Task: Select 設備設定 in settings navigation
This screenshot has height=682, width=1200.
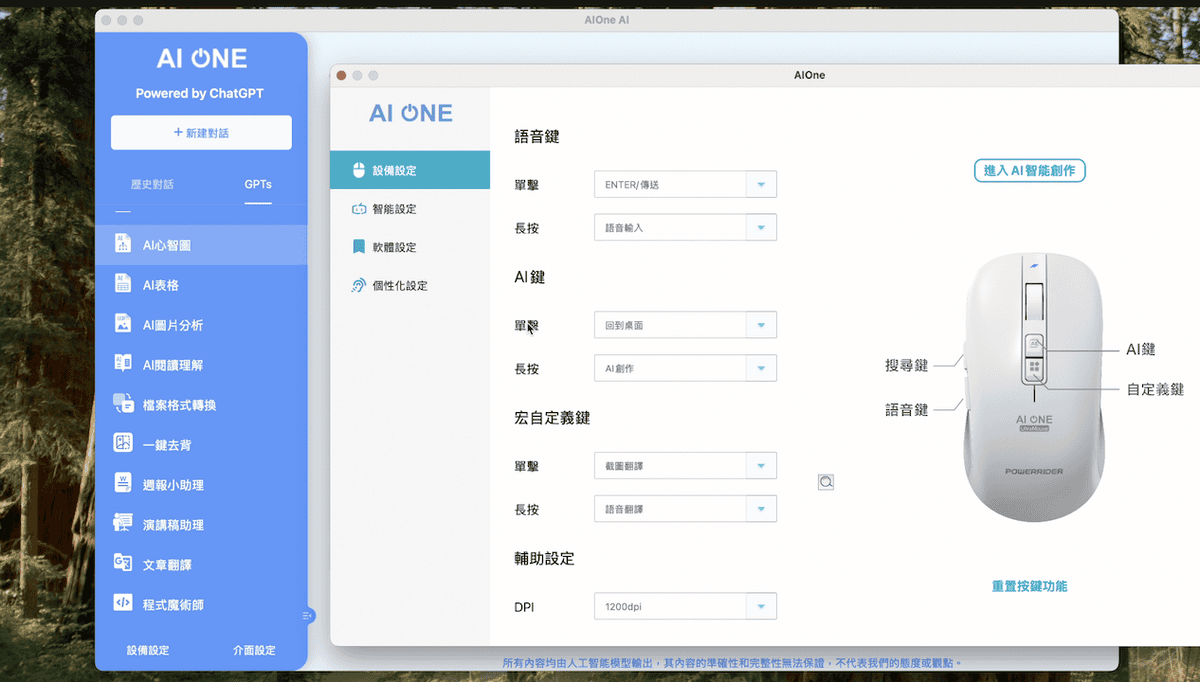Action: pyautogui.click(x=410, y=170)
